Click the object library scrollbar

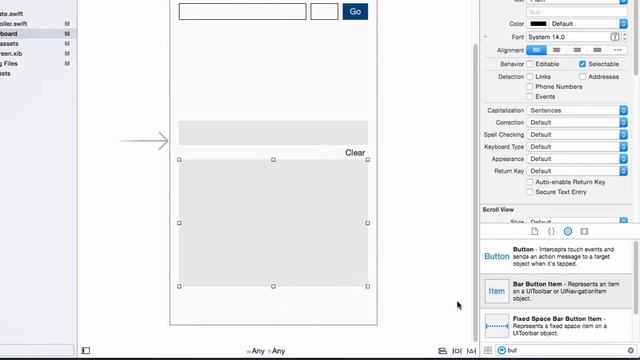(x=636, y=278)
